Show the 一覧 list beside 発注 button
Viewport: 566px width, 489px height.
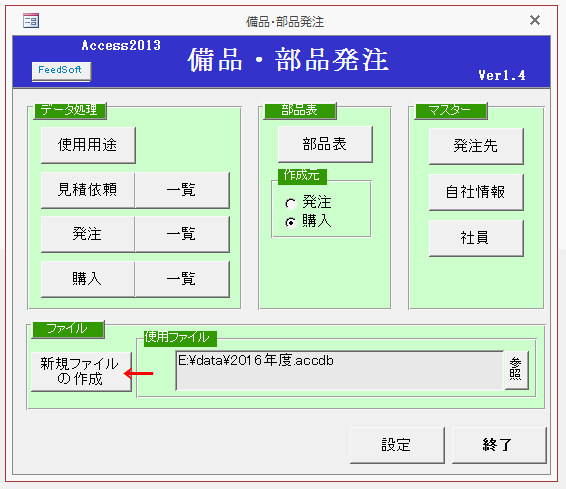coord(182,234)
